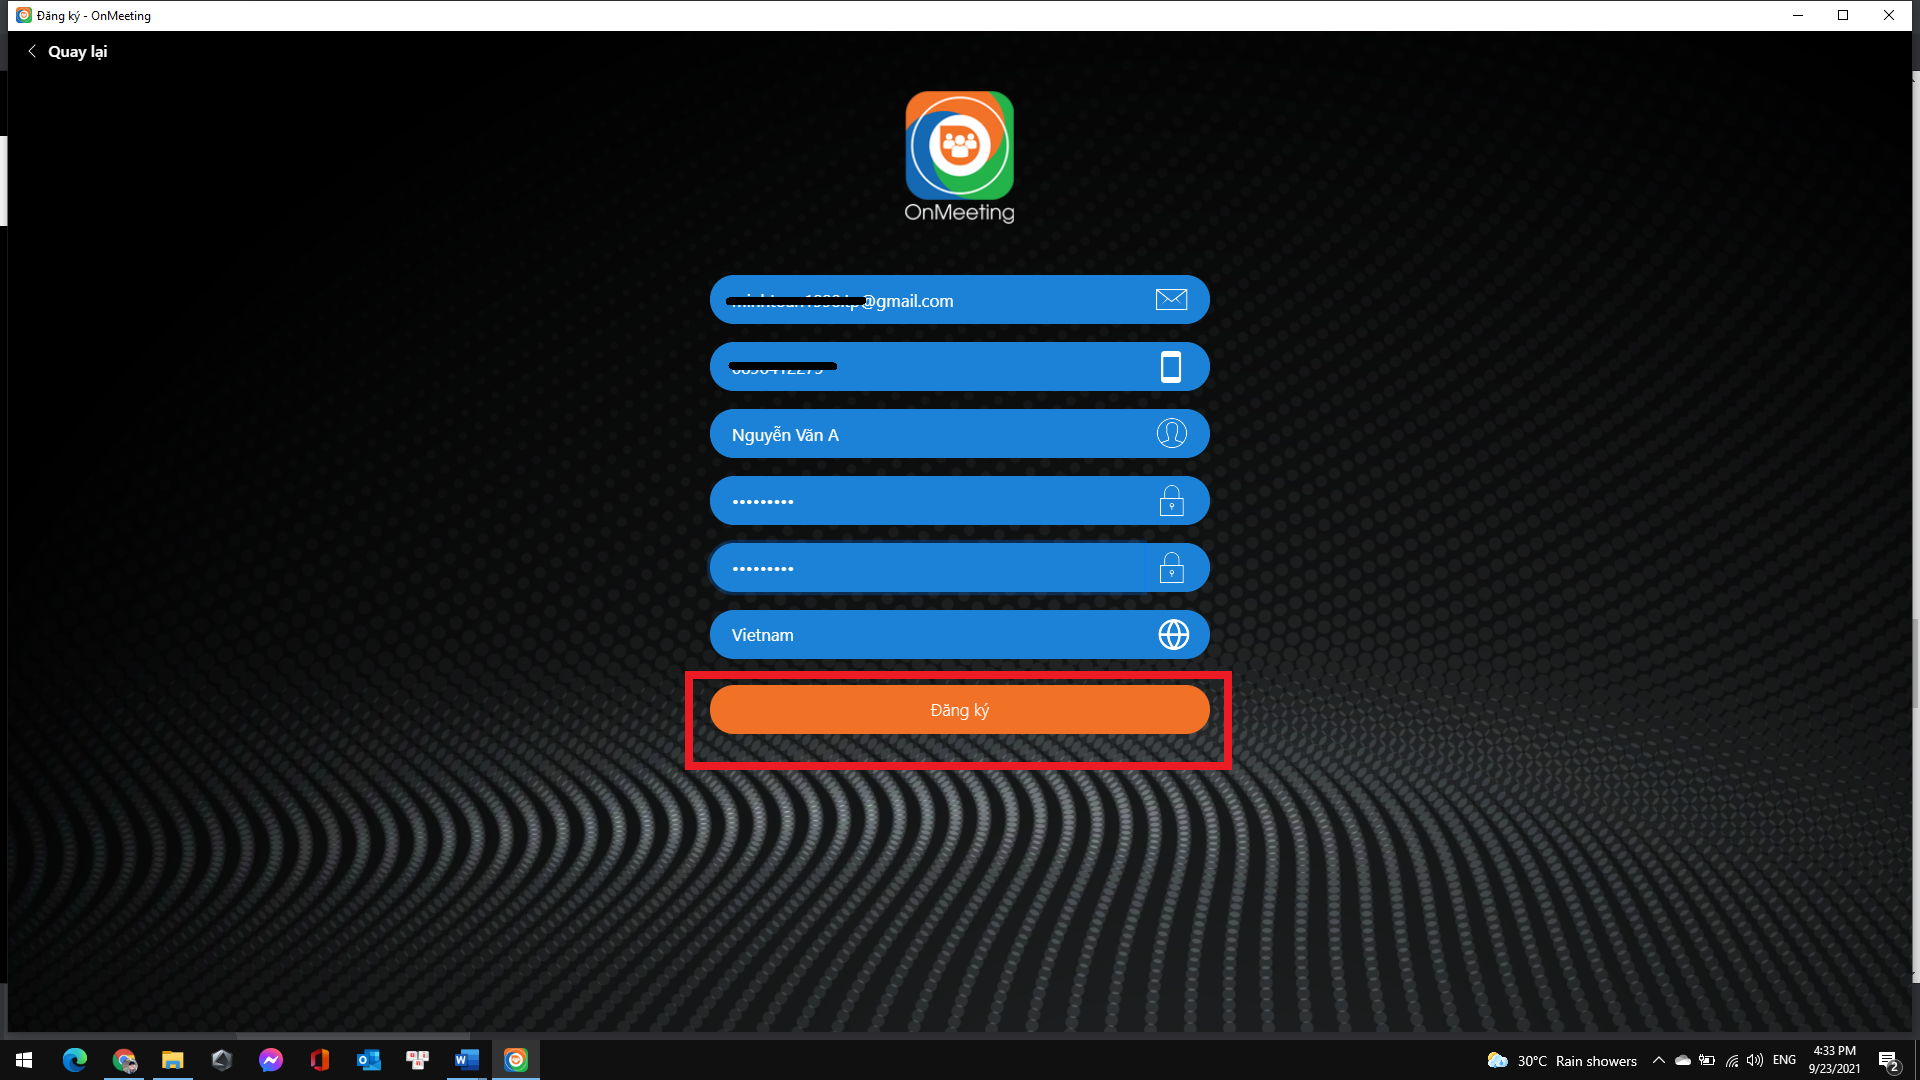The height and width of the screenshot is (1080, 1920).
Task: Focus the email address input field
Action: tap(959, 300)
